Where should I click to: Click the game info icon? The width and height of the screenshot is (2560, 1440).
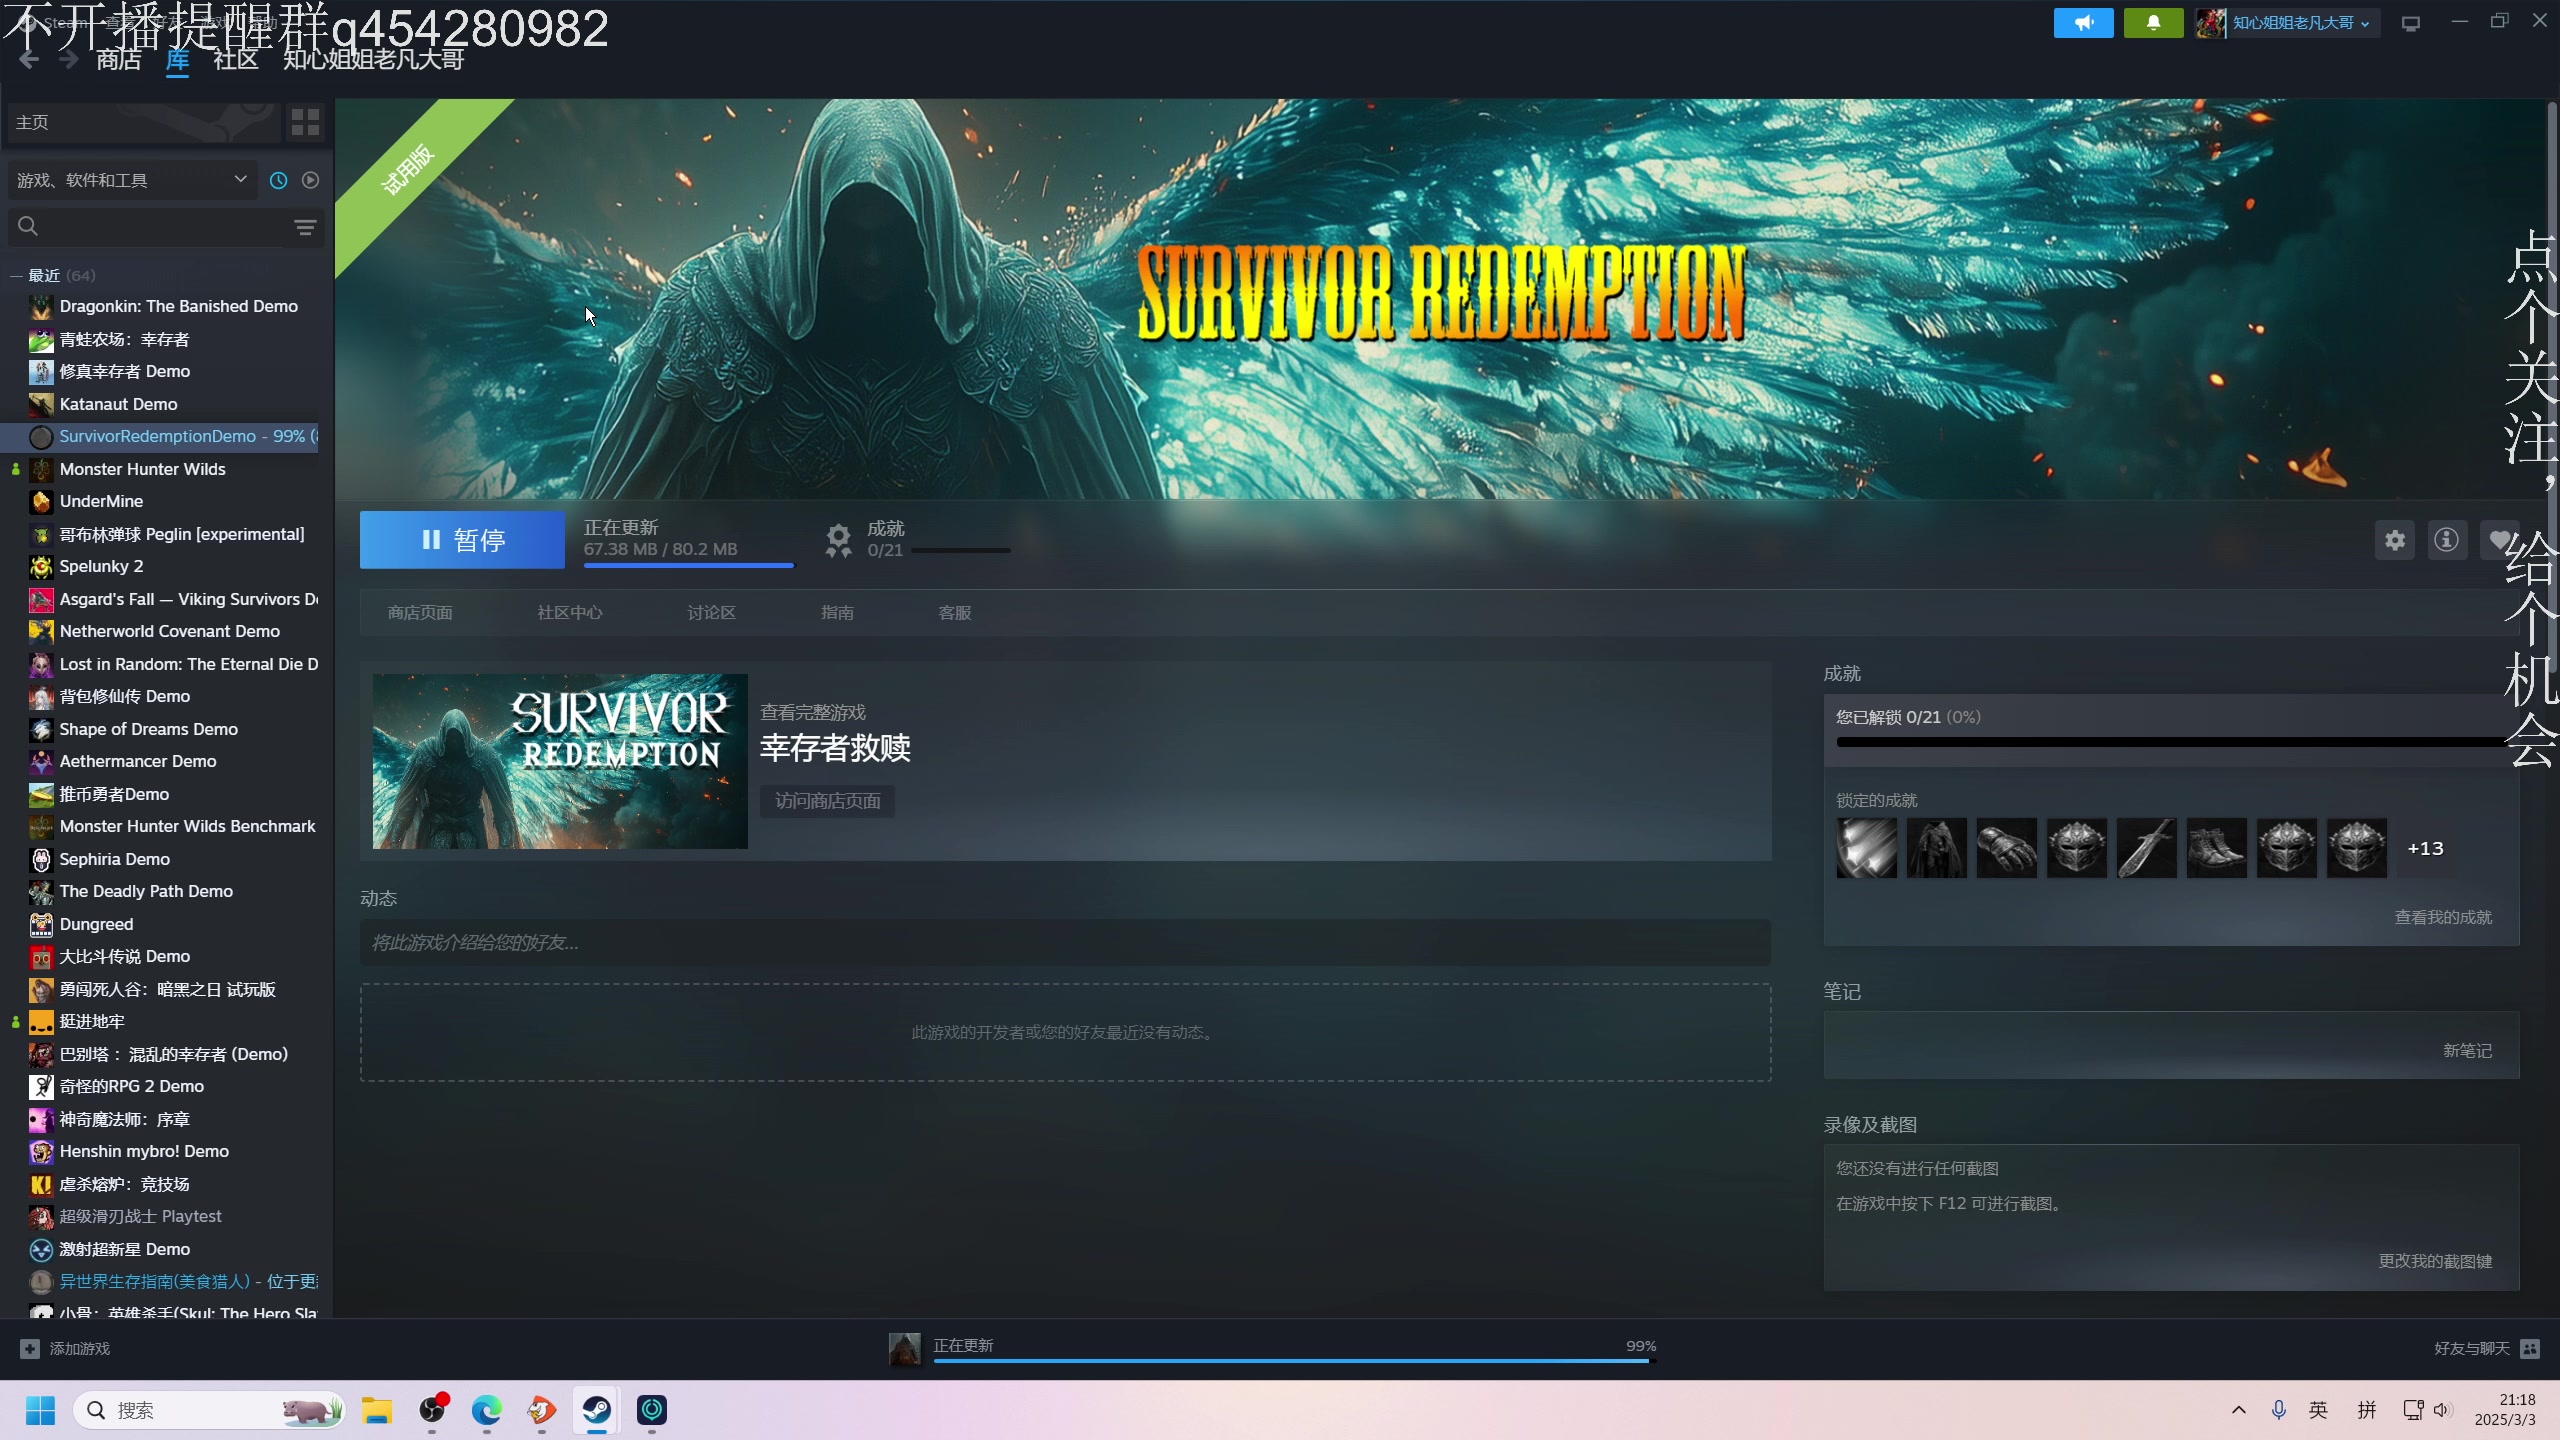(x=2446, y=540)
